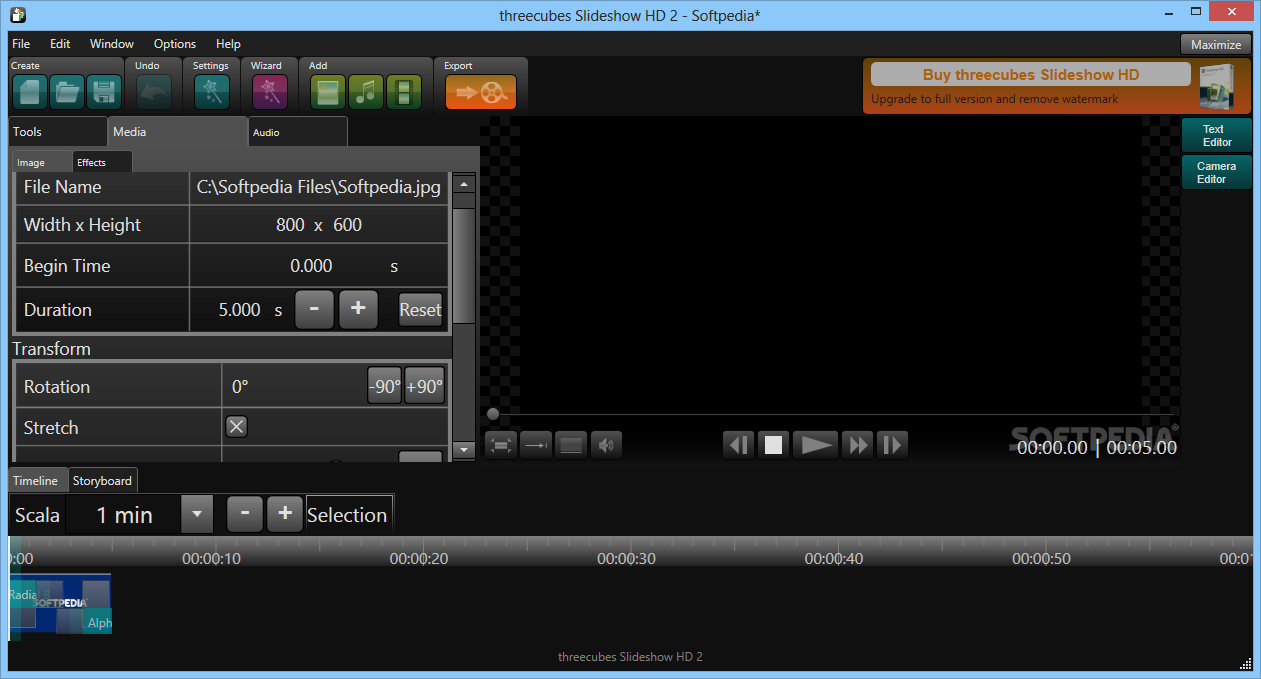Viewport: 1261px width, 679px height.
Task: Open the Text Editor
Action: coord(1216,136)
